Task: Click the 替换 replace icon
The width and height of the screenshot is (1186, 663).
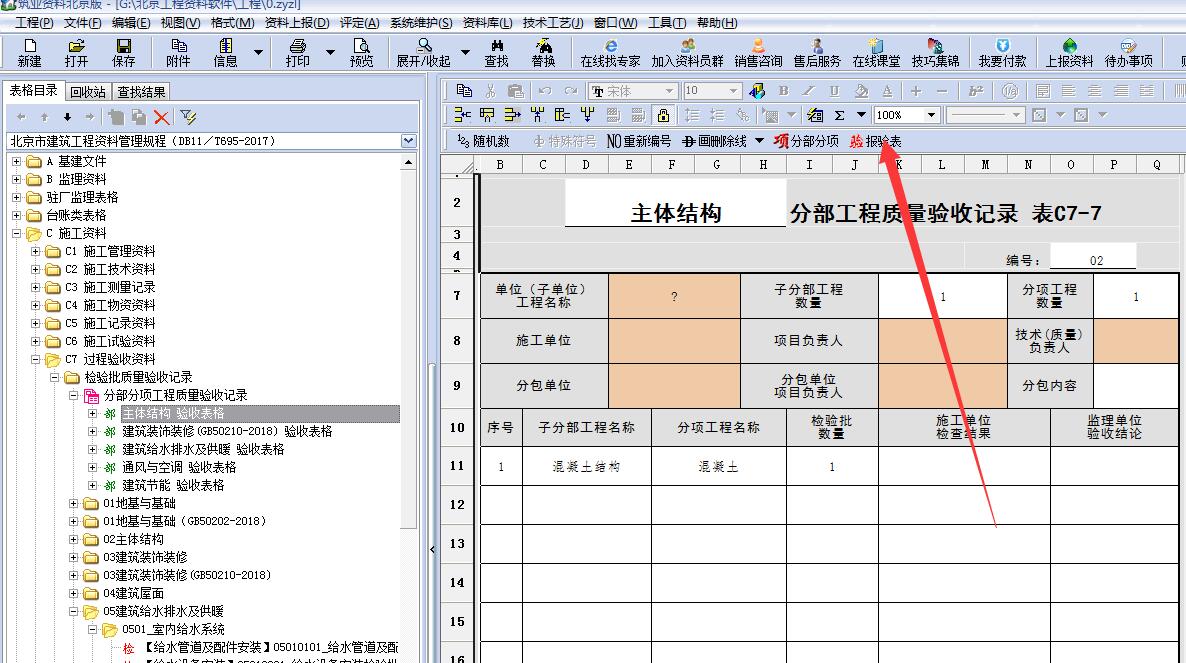Action: point(543,52)
